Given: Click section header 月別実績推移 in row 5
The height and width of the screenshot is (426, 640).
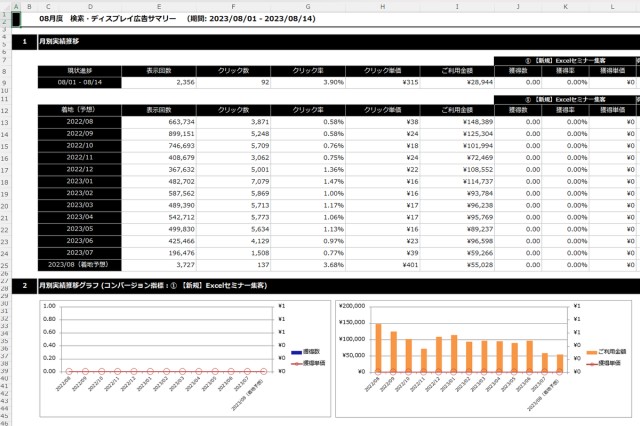Looking at the screenshot, I should click(59, 42).
